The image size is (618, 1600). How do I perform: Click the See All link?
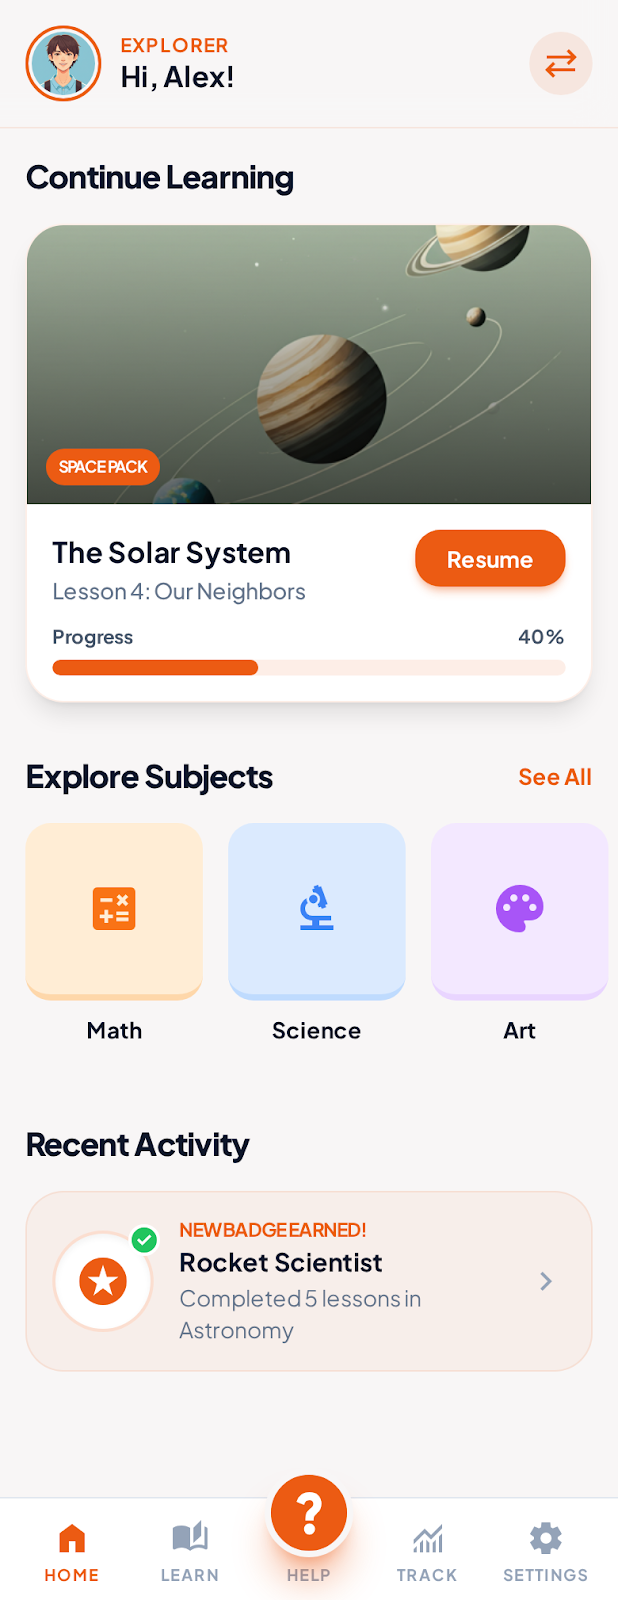point(554,776)
